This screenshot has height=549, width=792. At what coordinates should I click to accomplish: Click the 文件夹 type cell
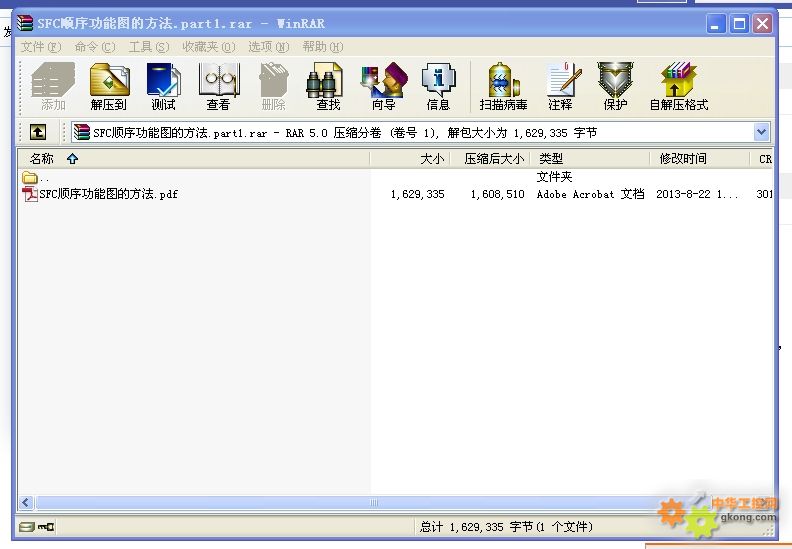pyautogui.click(x=554, y=177)
